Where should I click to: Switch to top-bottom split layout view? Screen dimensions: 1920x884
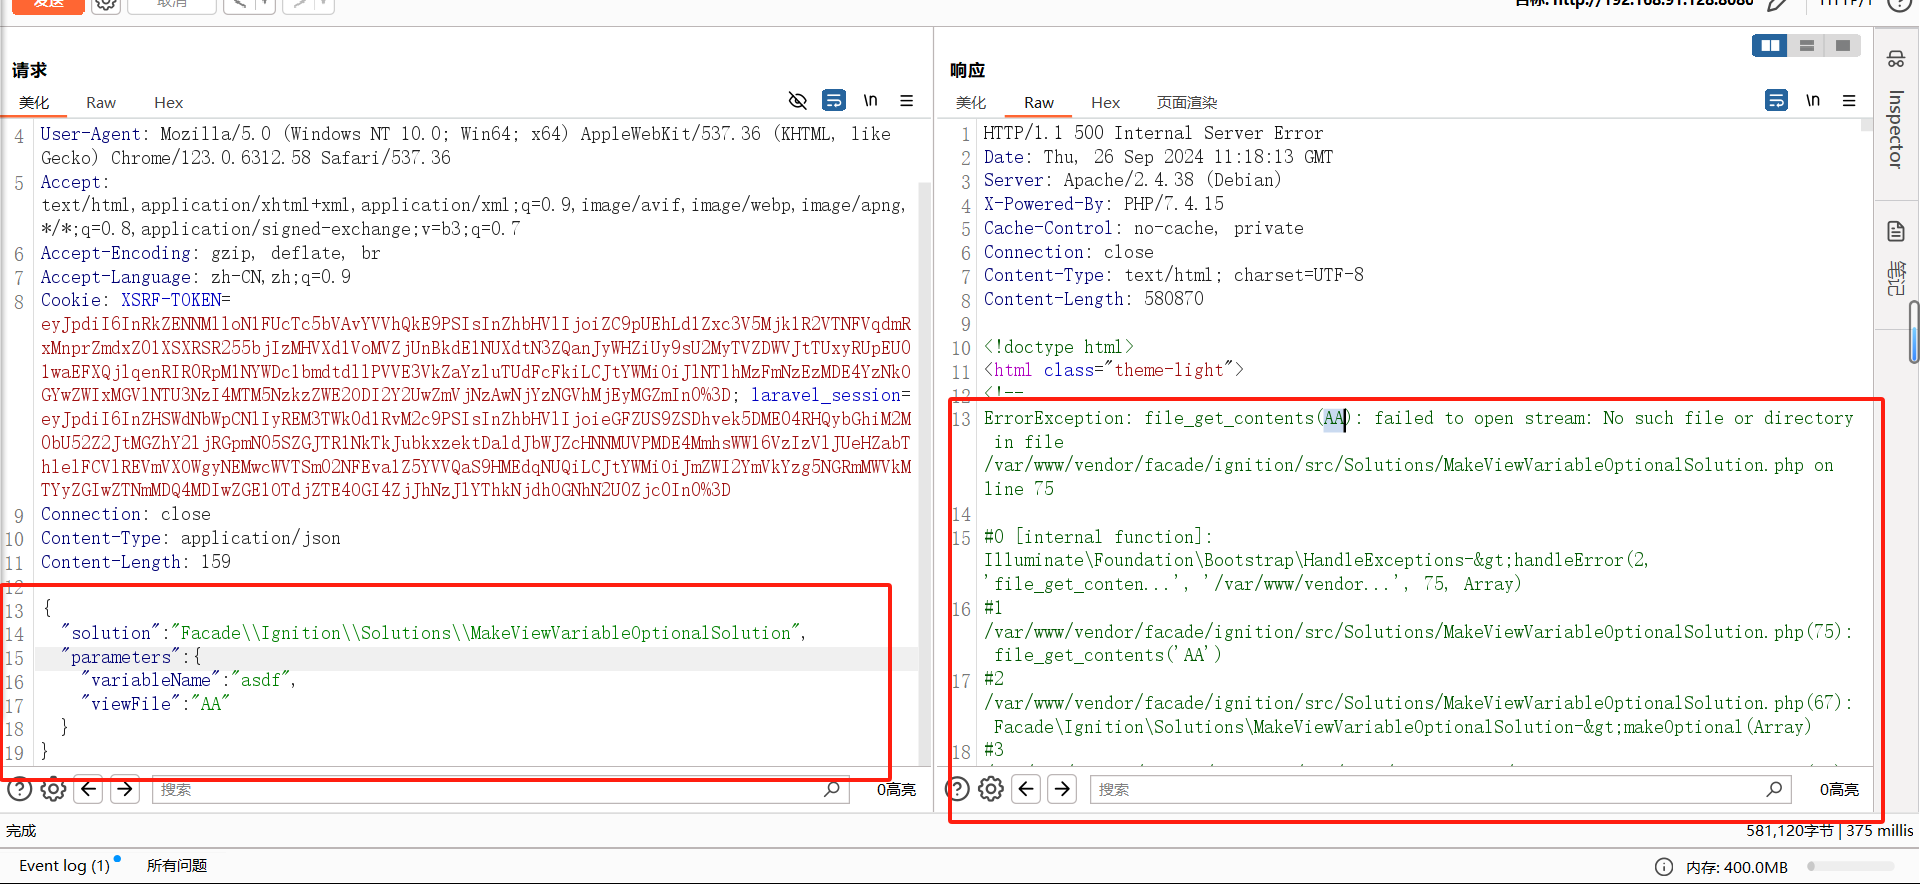pyautogui.click(x=1806, y=46)
